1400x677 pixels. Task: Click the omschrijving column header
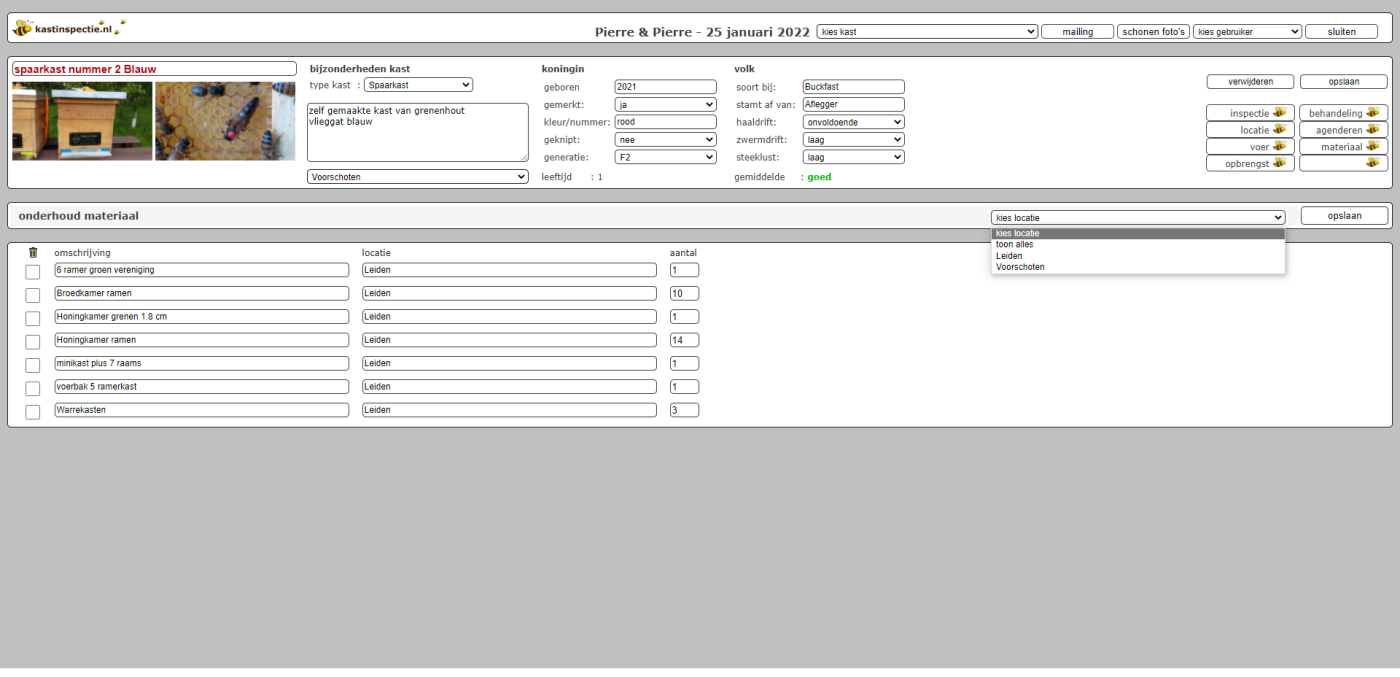pyautogui.click(x=82, y=253)
